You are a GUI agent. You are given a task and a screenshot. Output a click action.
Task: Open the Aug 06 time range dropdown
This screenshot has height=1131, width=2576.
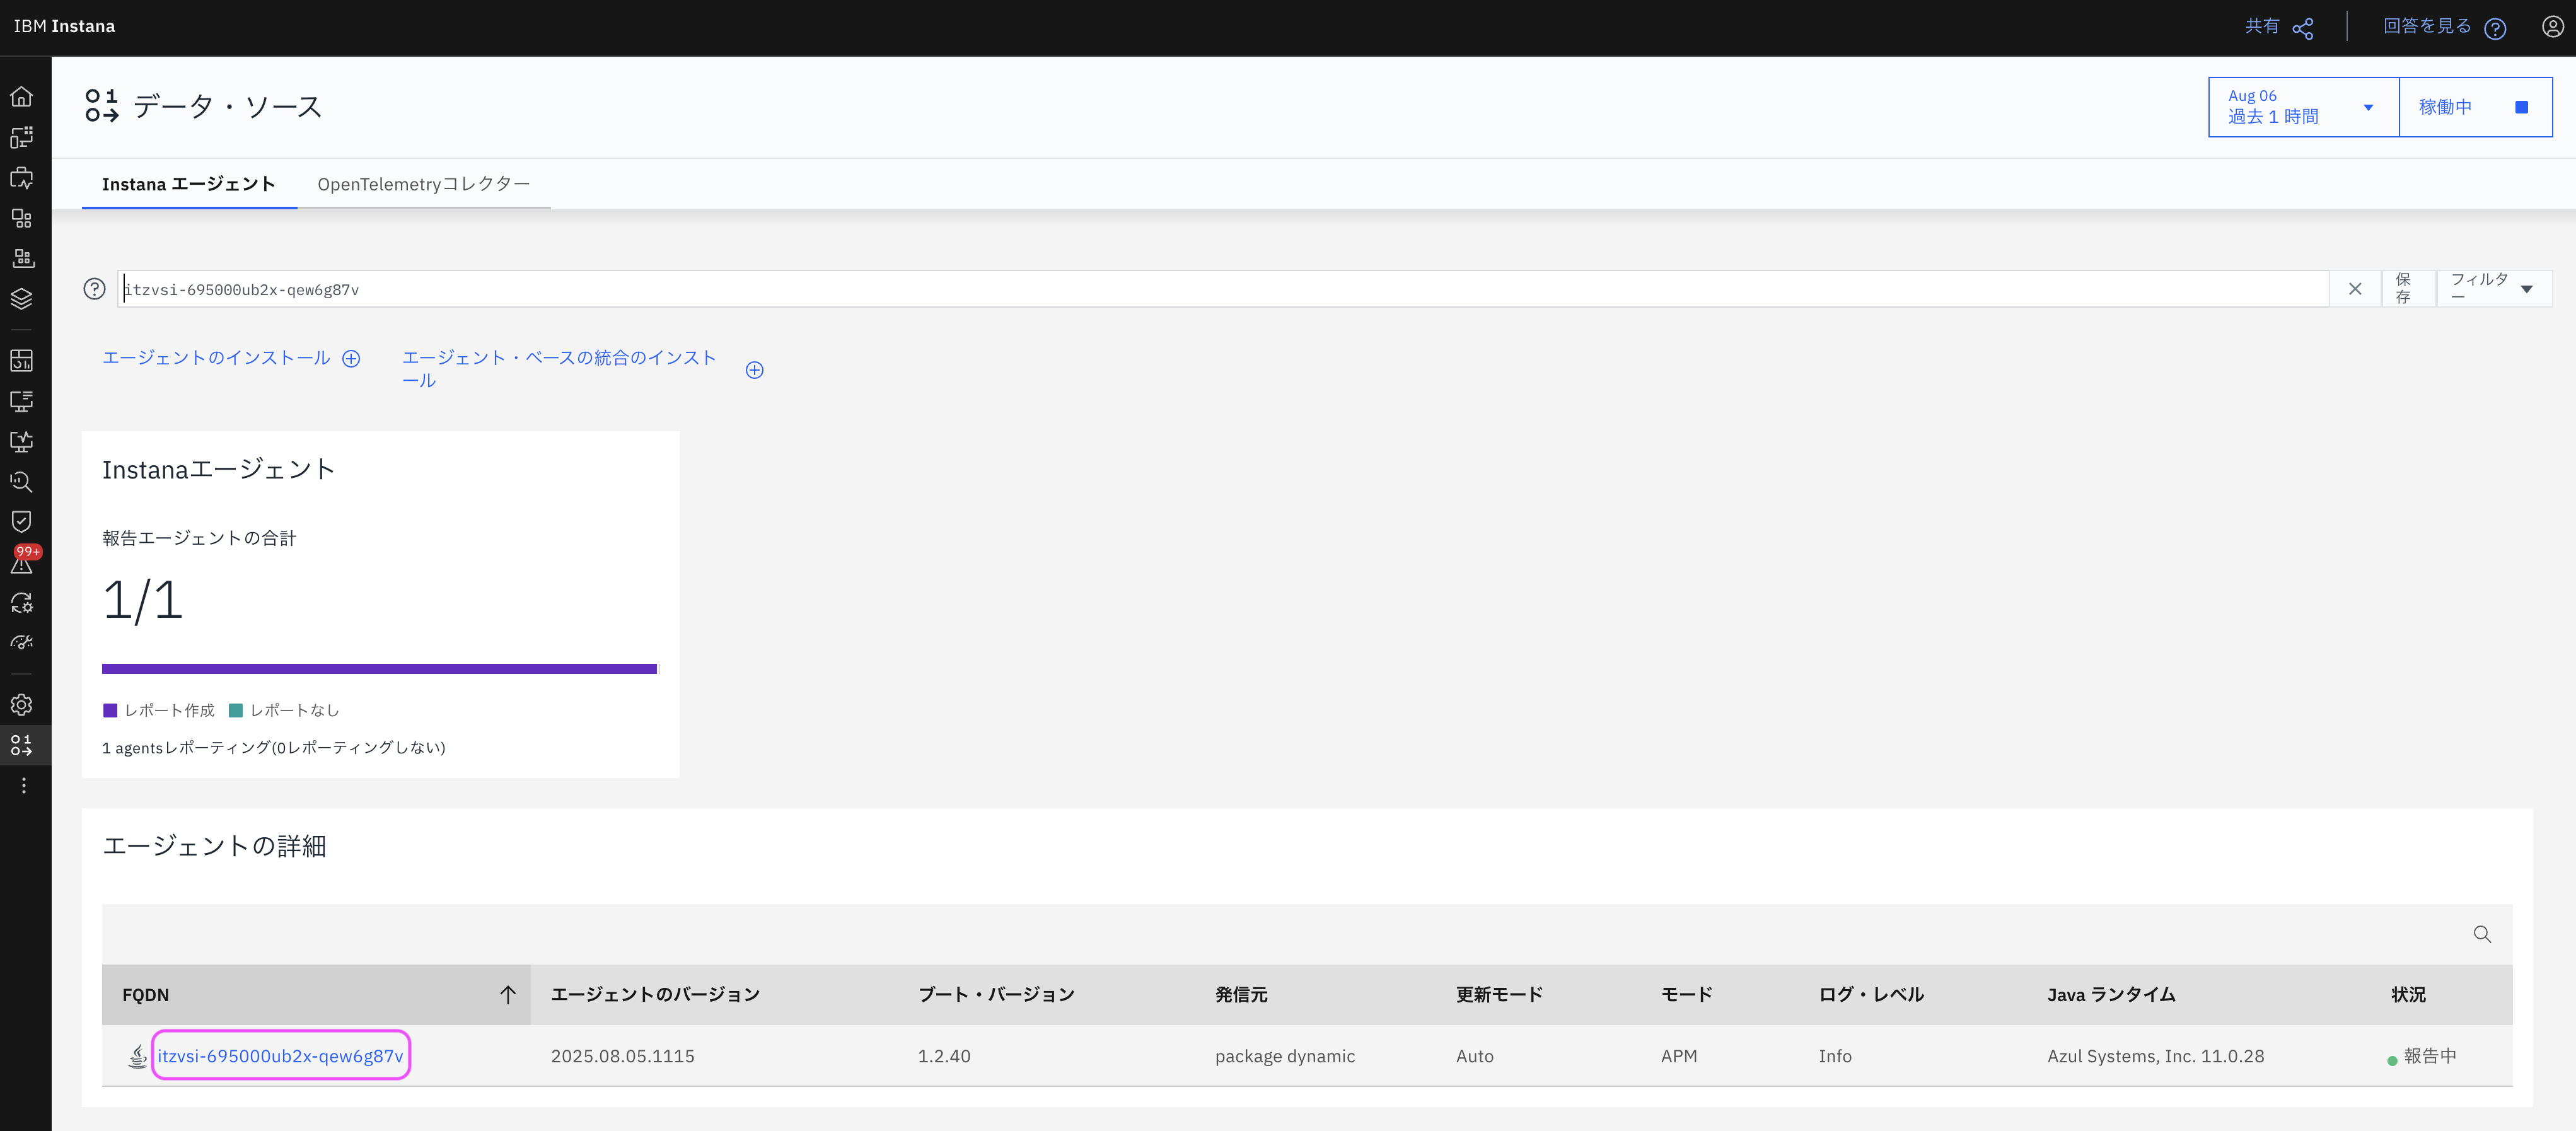[2301, 107]
